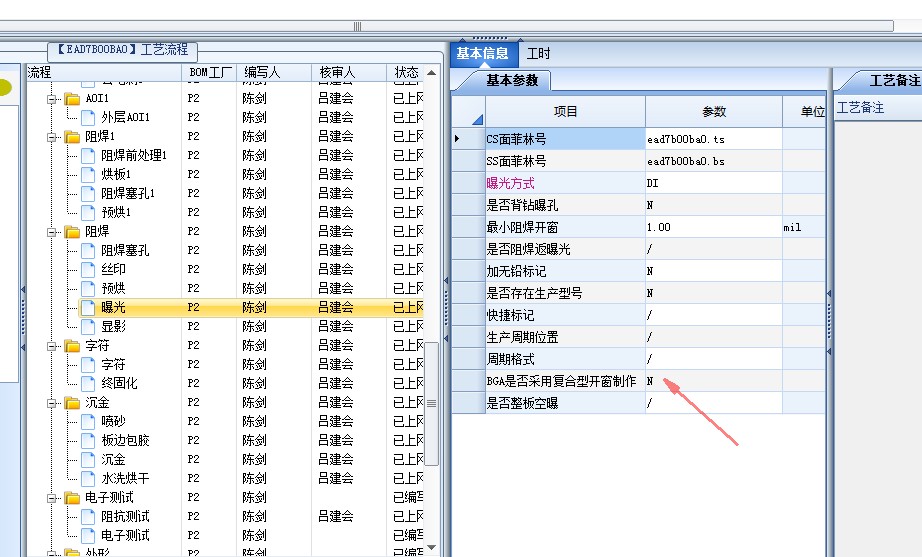Viewport: 922px width, 557px height.
Task: Select the 电子测试 child step row
Action: tap(251, 536)
